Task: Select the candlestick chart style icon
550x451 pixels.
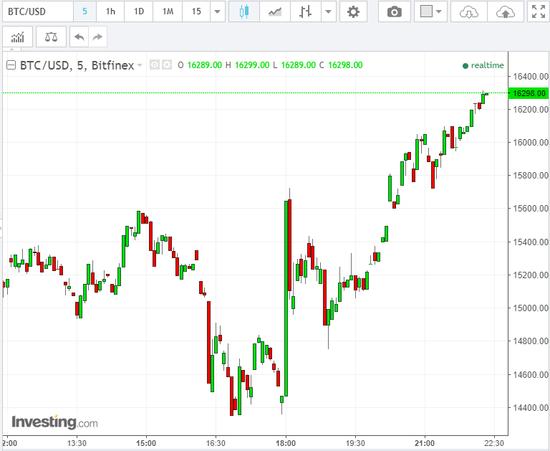Action: (244, 12)
